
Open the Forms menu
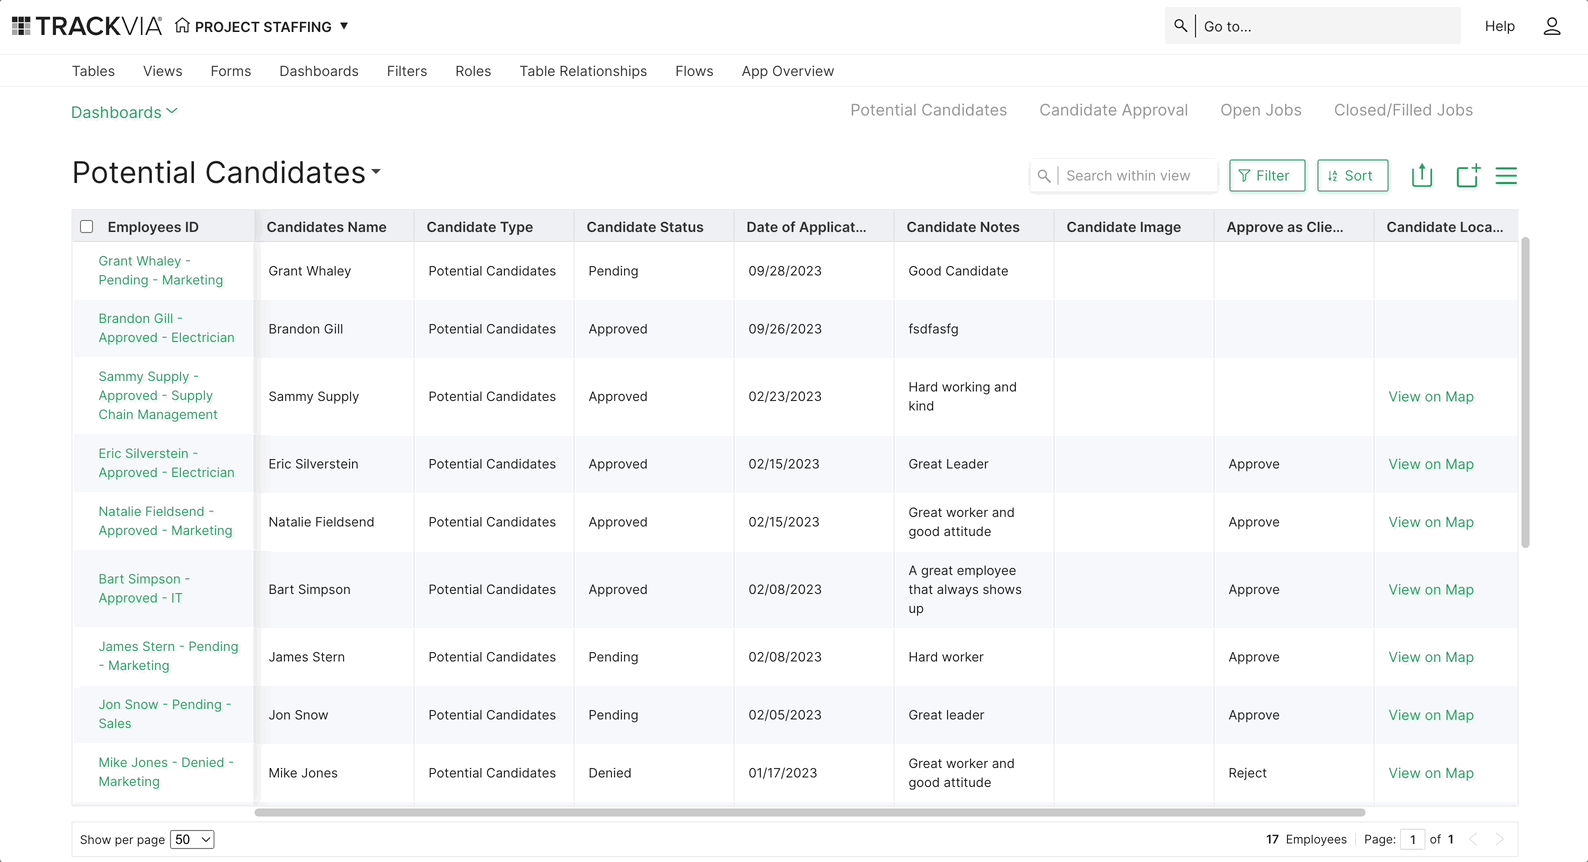(x=231, y=71)
